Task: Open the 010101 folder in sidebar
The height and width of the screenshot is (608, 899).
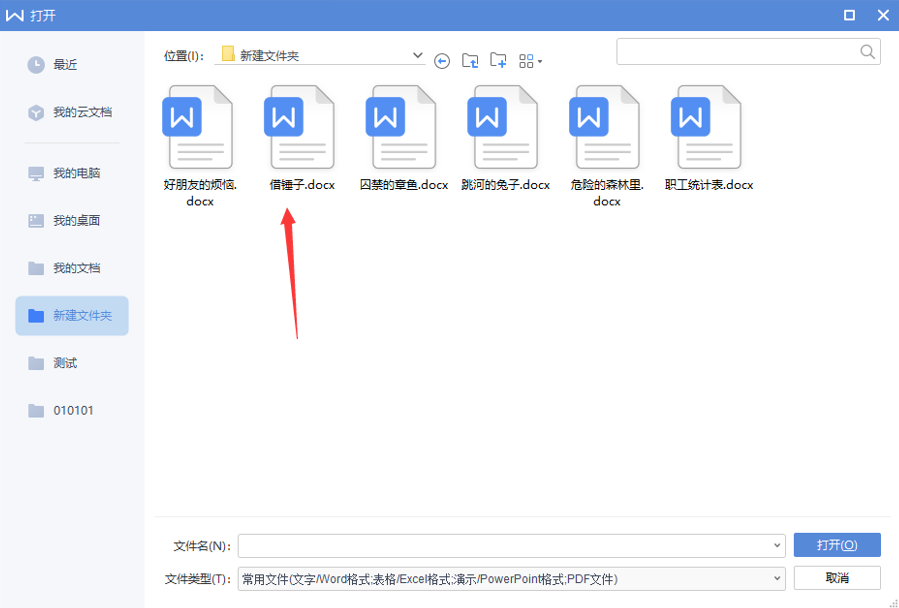Action: click(x=72, y=411)
